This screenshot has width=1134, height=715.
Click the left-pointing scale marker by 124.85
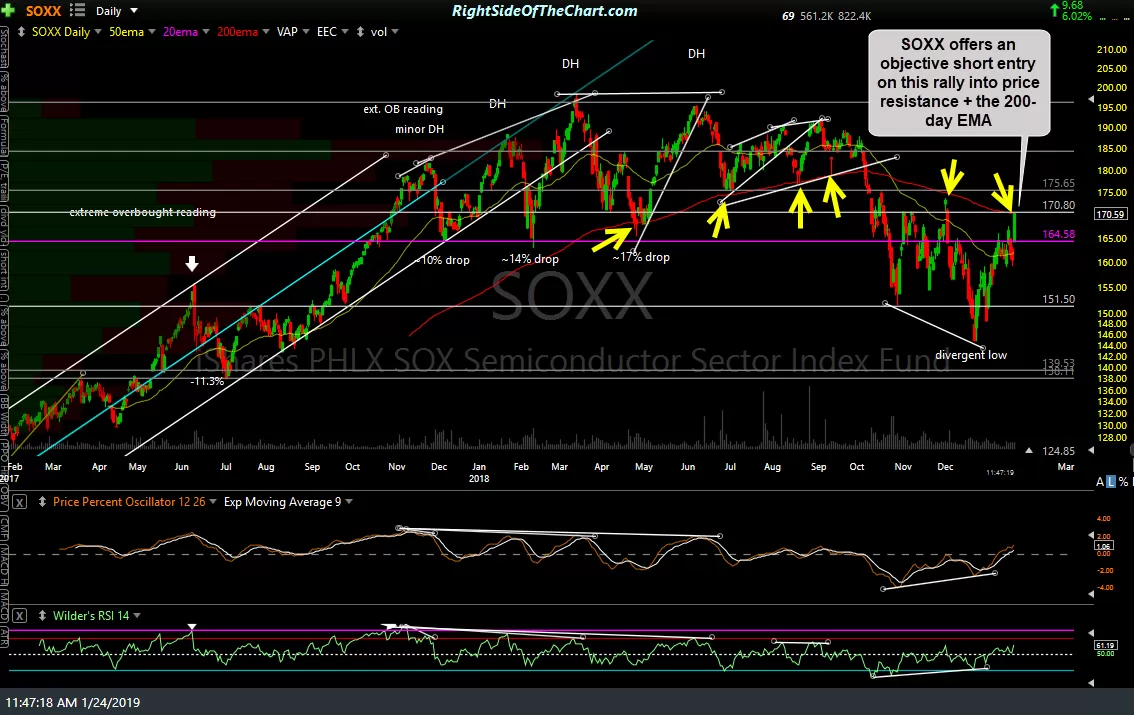pyautogui.click(x=1091, y=450)
